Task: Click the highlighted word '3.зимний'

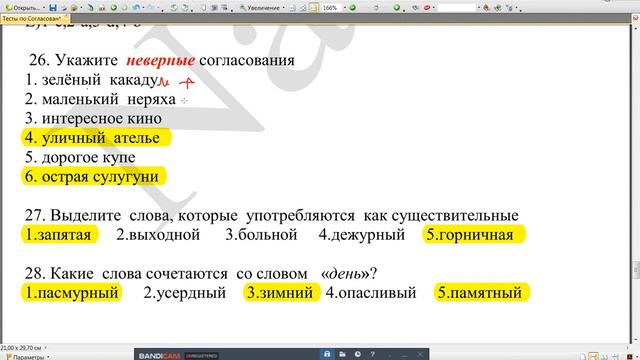Action: point(282,293)
